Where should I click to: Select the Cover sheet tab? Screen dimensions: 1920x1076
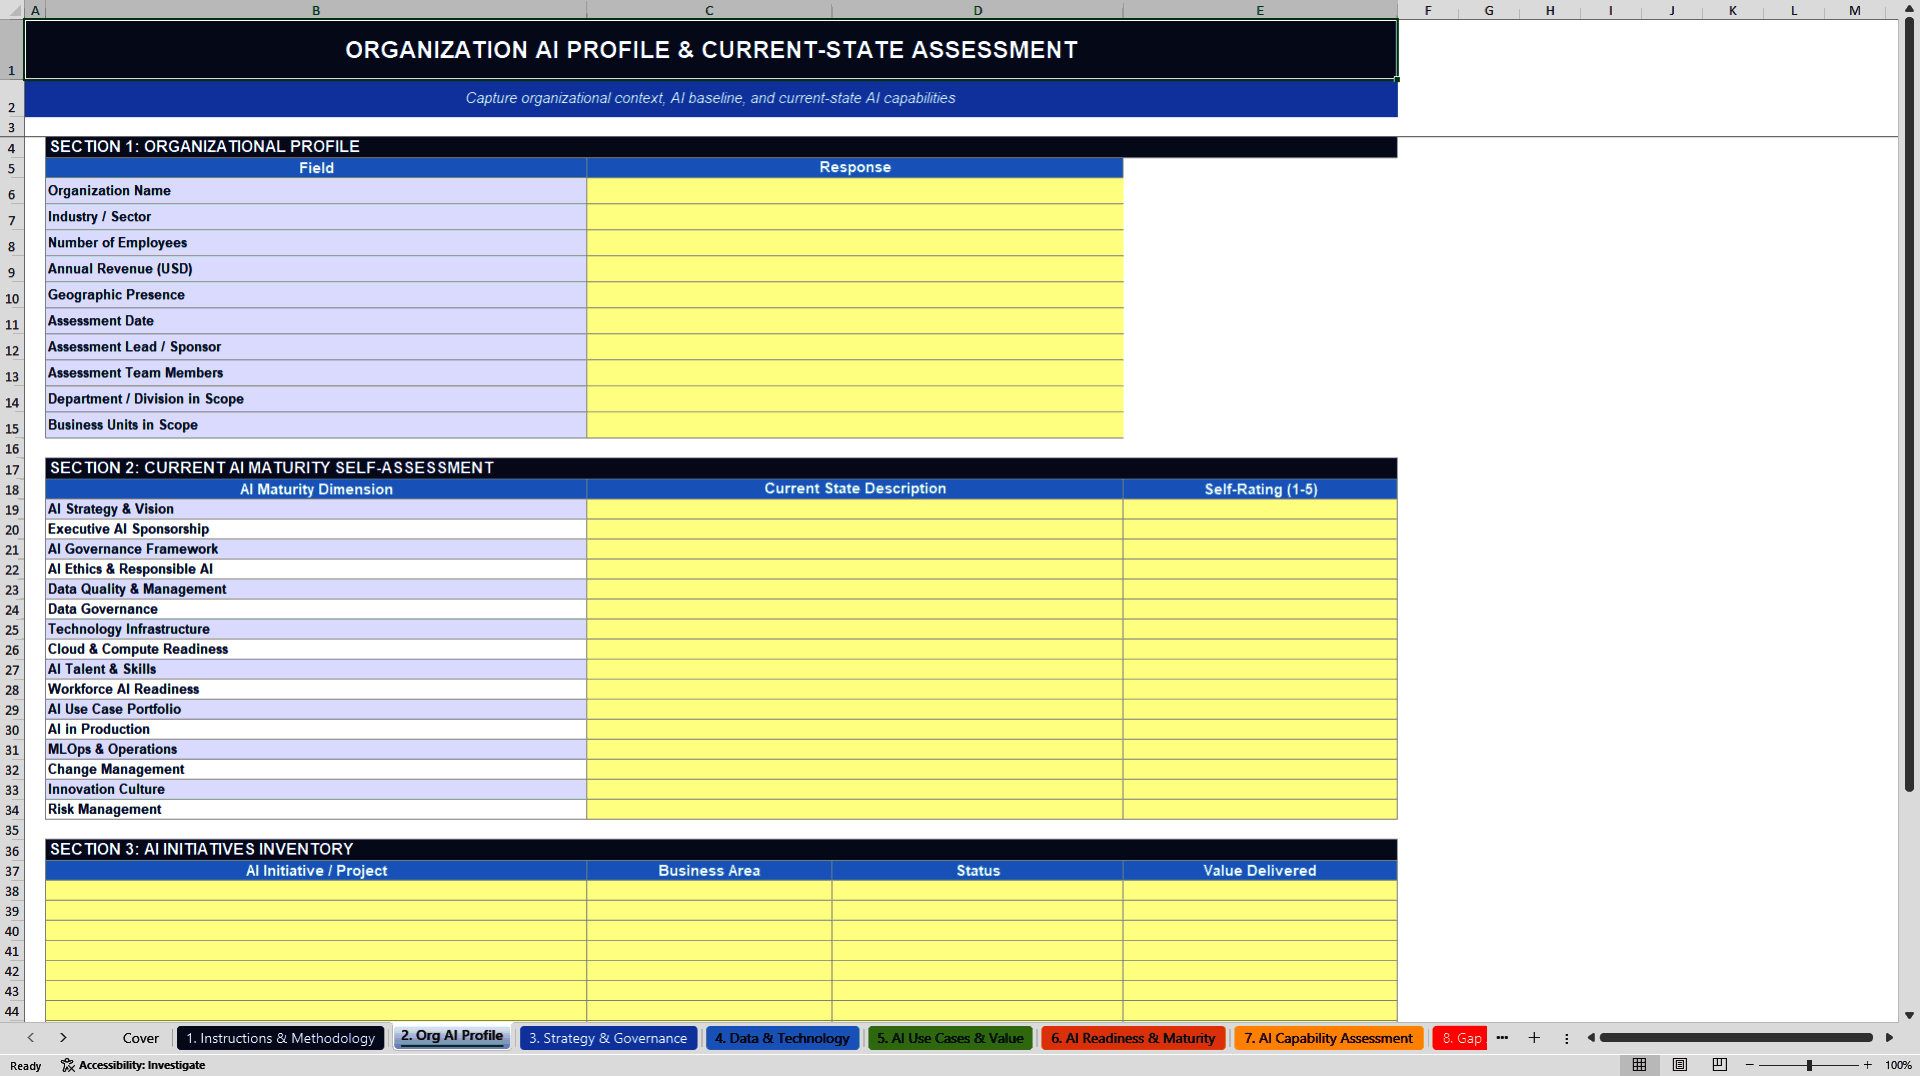tap(140, 1038)
